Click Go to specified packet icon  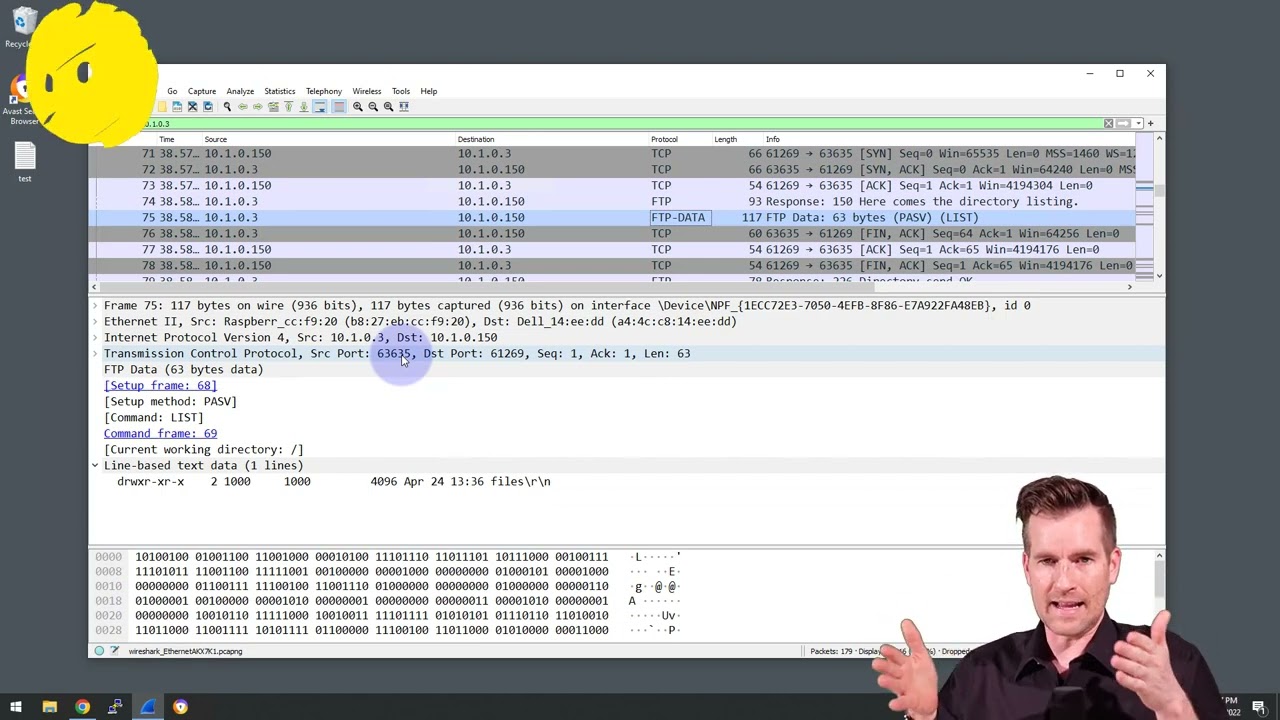pyautogui.click(x=273, y=107)
